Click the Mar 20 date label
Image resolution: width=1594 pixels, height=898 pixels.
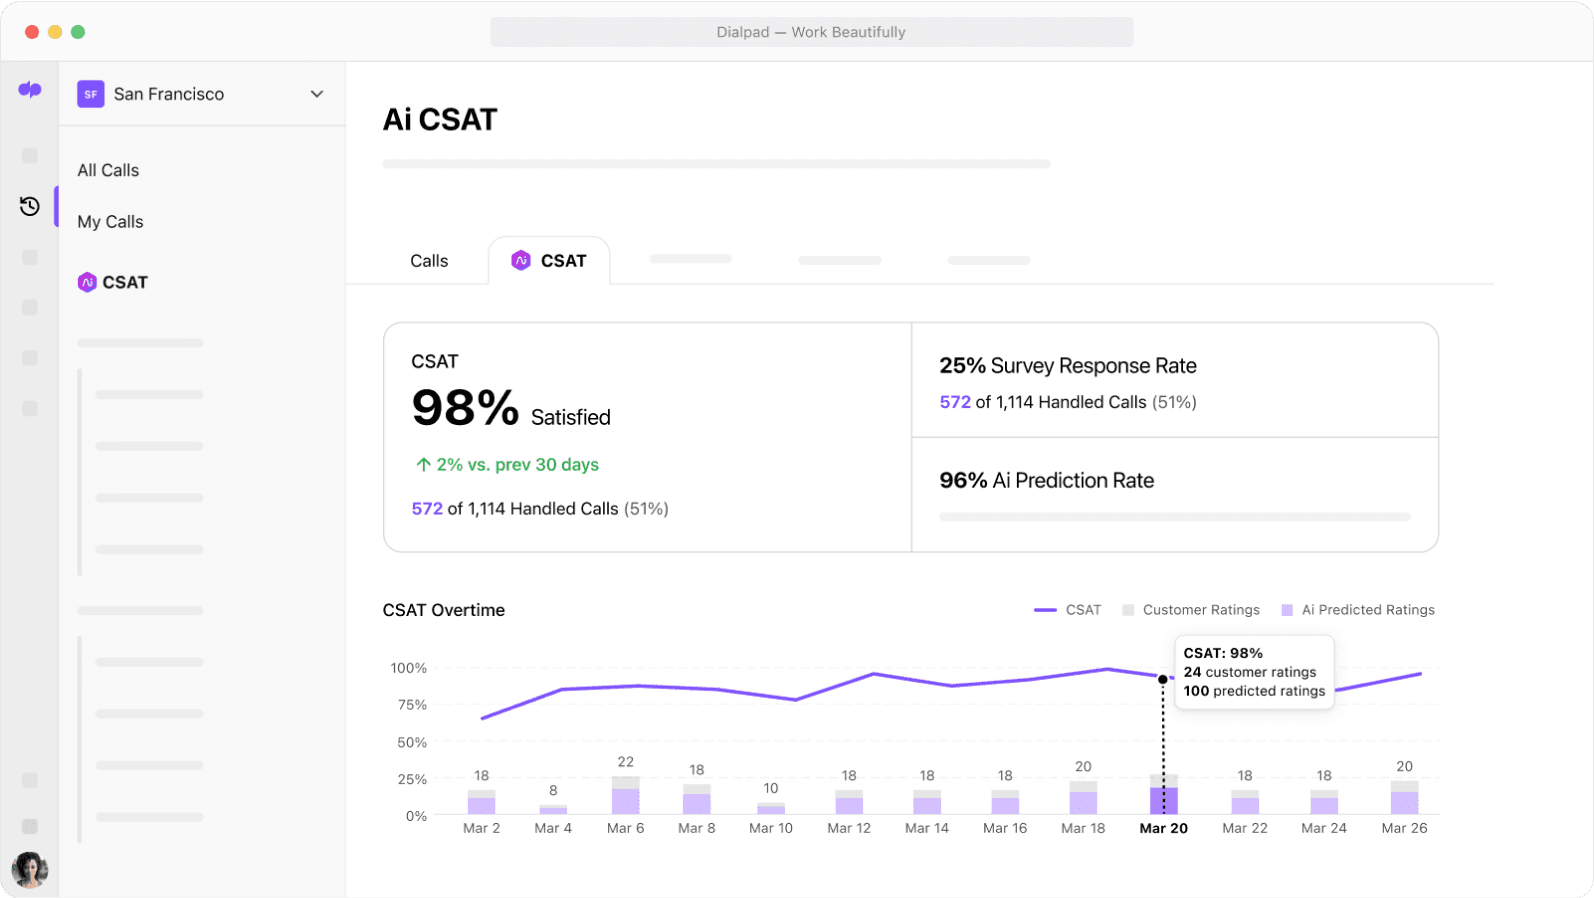(1163, 828)
